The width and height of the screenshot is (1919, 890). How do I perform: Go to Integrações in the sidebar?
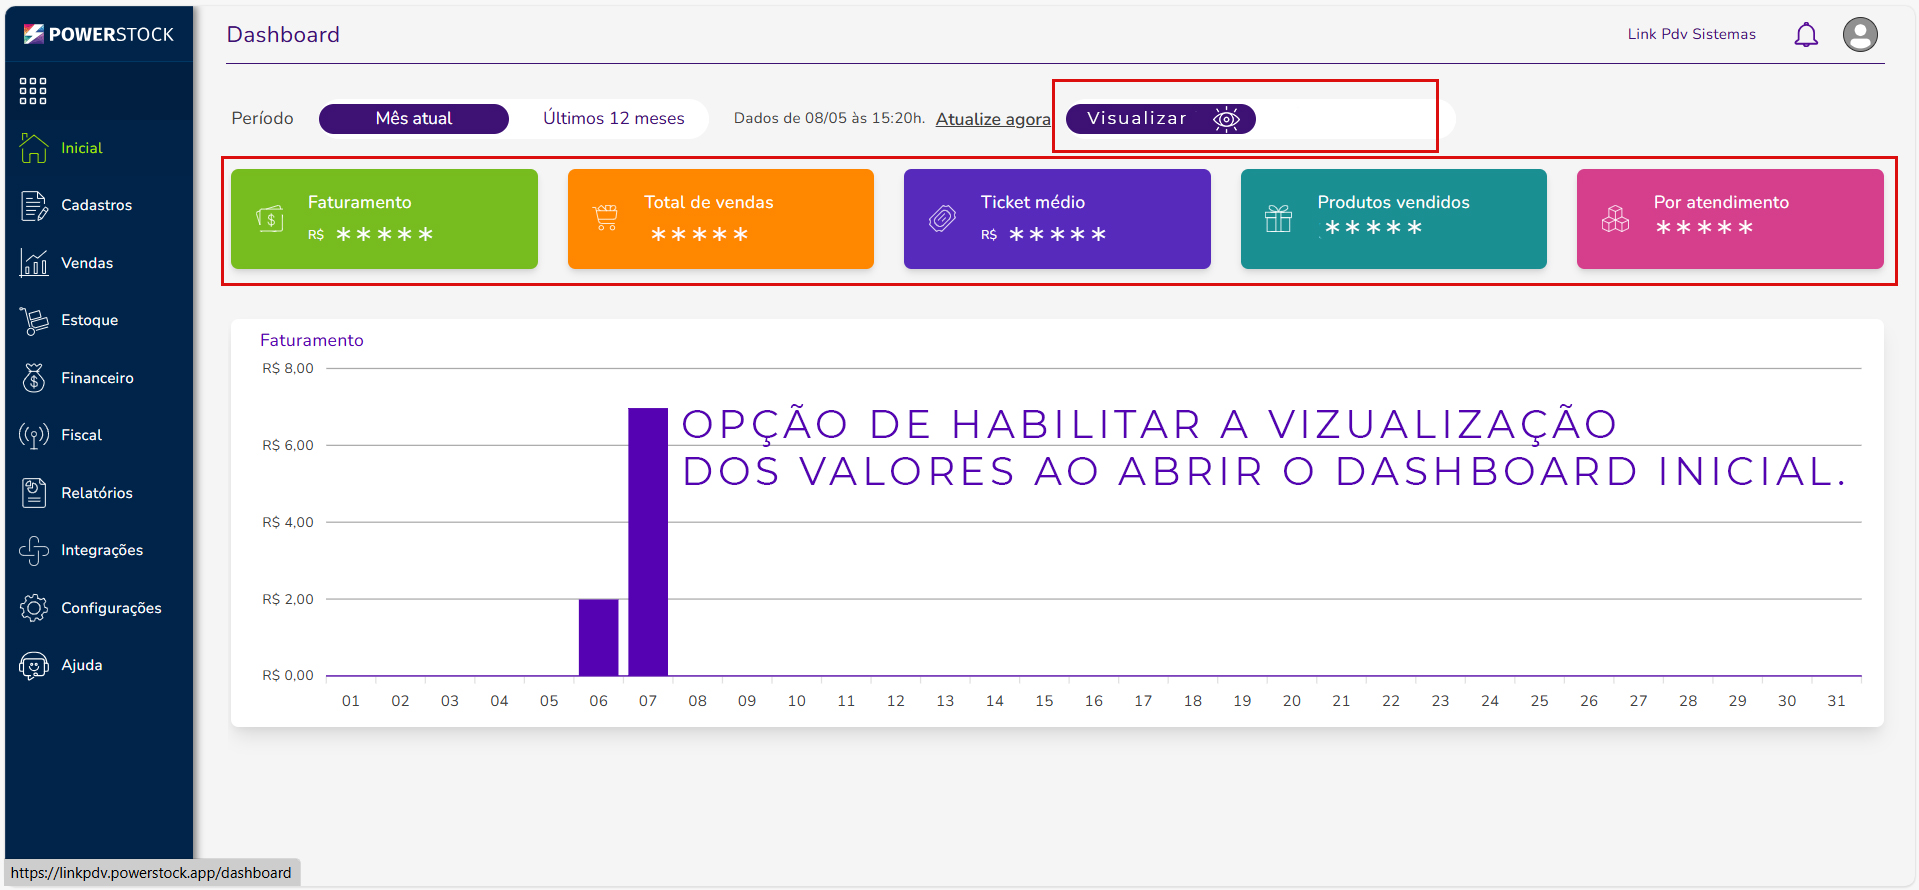[101, 550]
